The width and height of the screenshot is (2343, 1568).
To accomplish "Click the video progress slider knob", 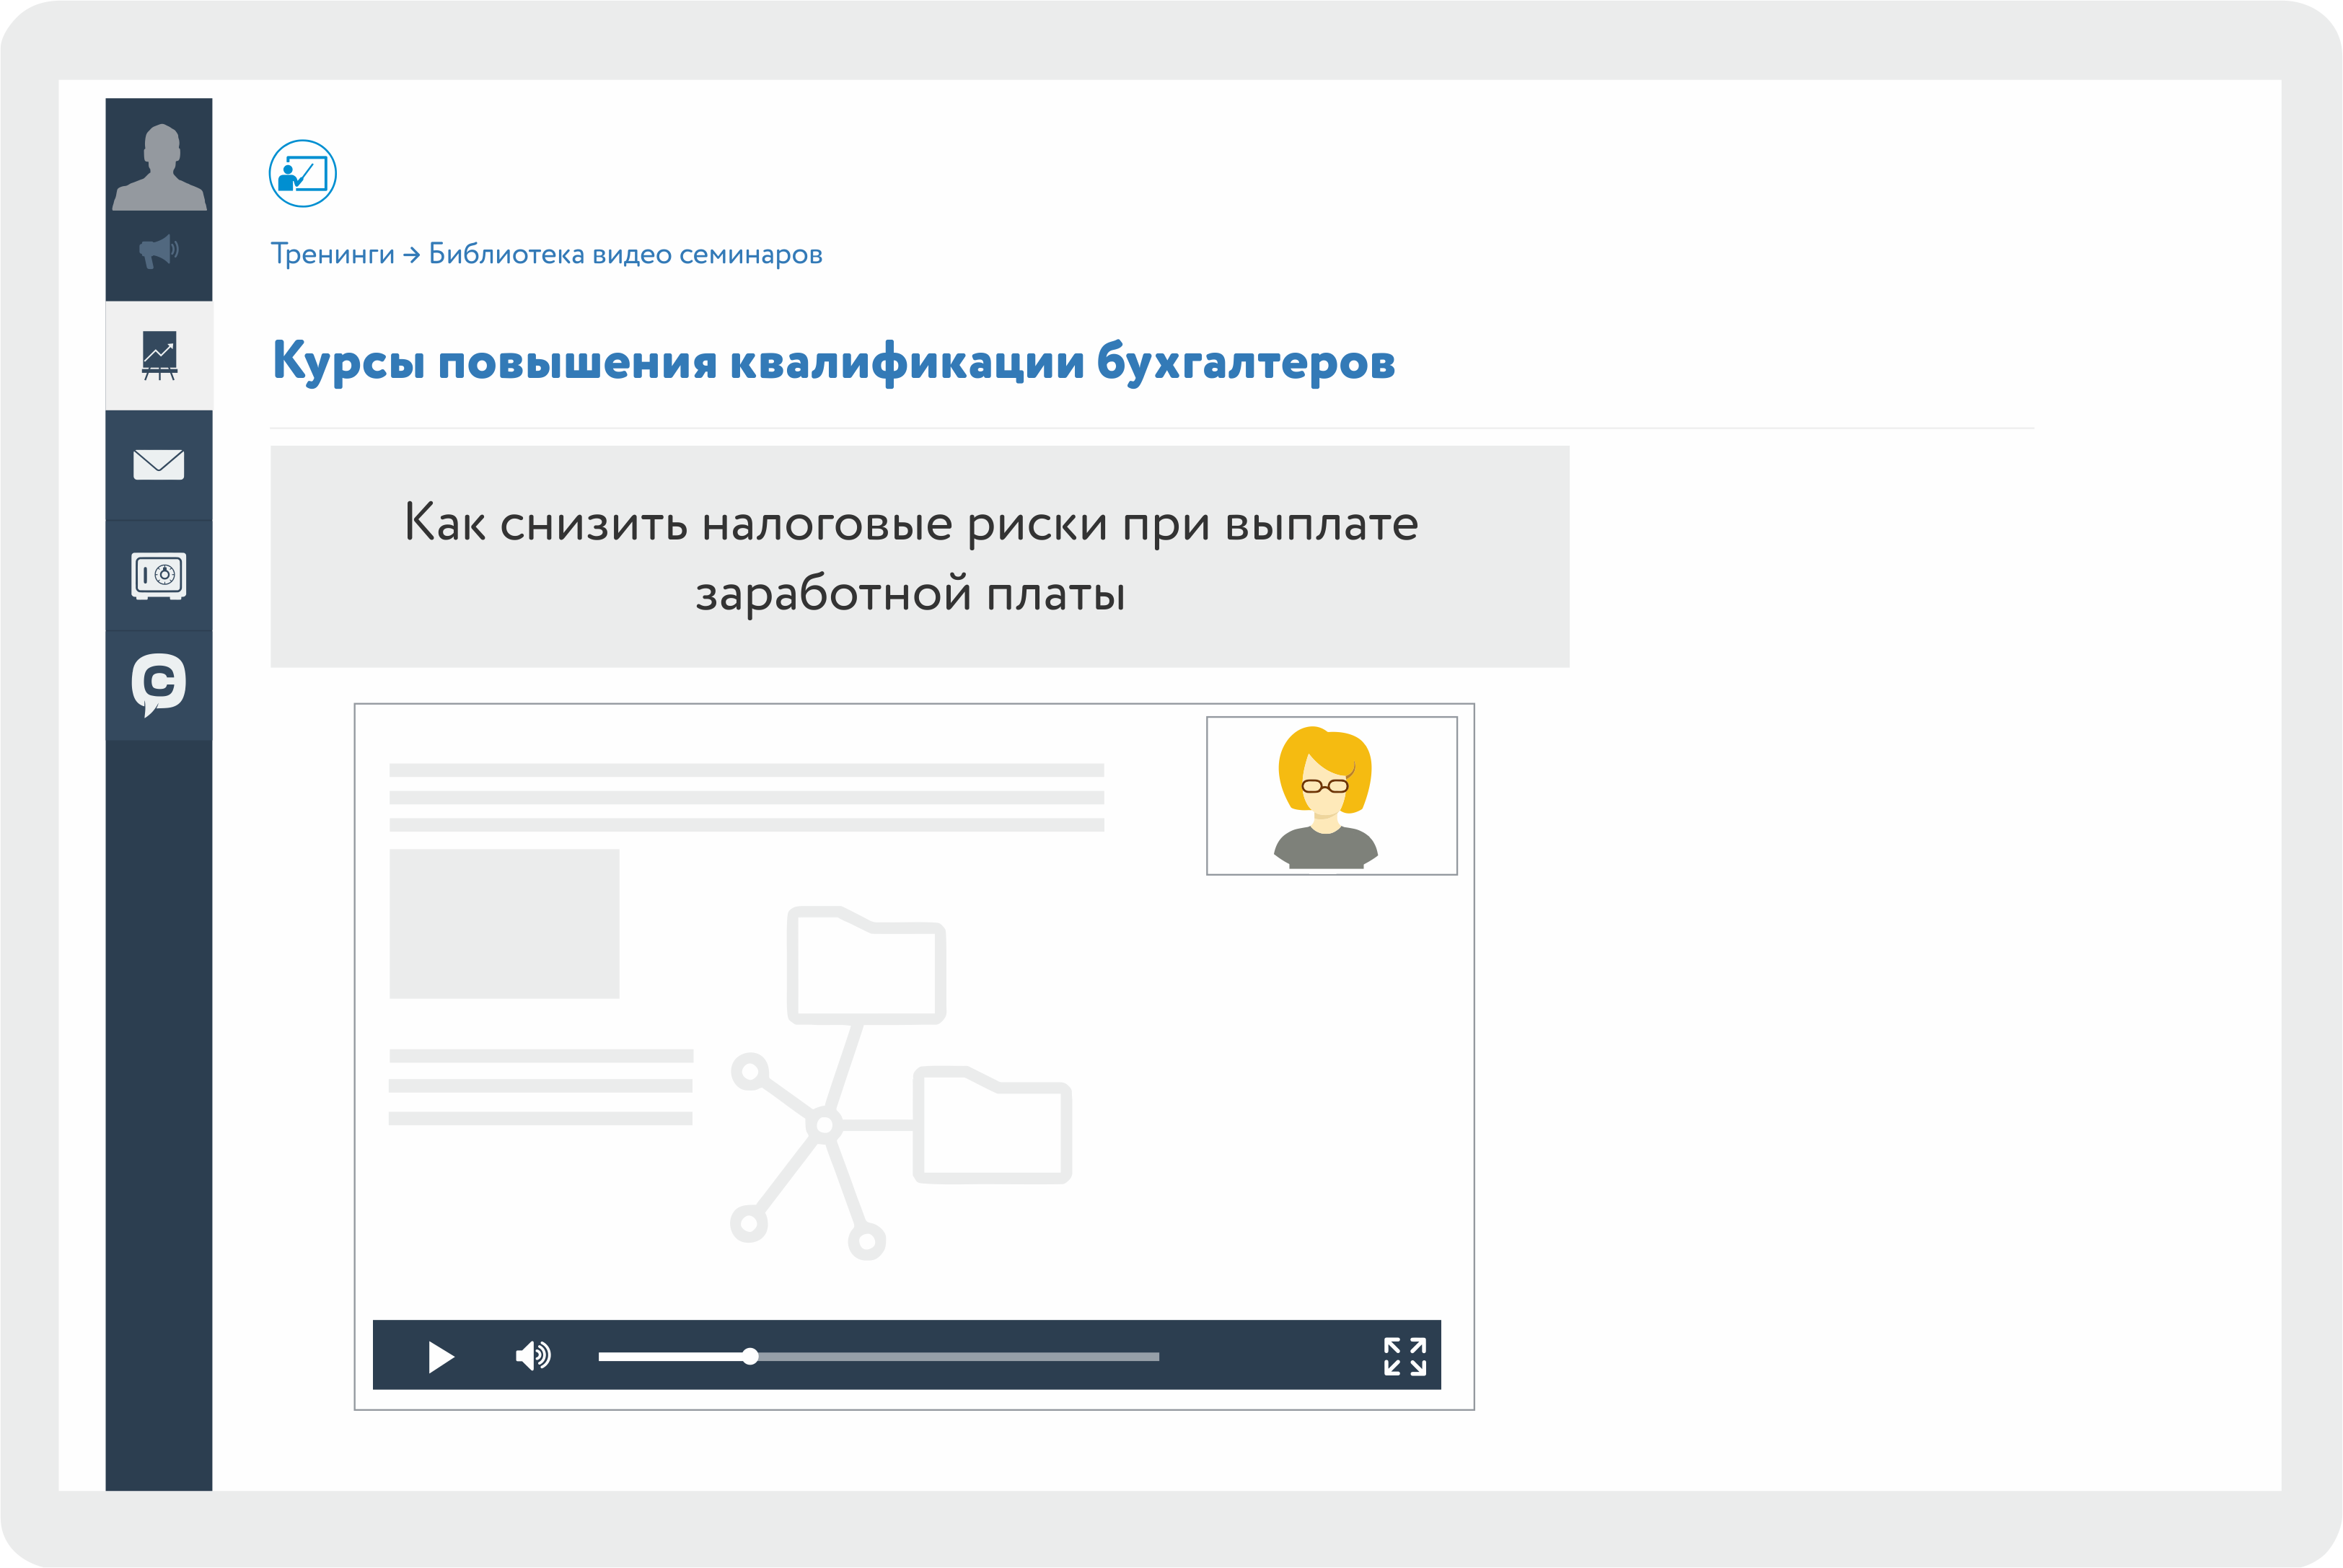I will point(750,1356).
